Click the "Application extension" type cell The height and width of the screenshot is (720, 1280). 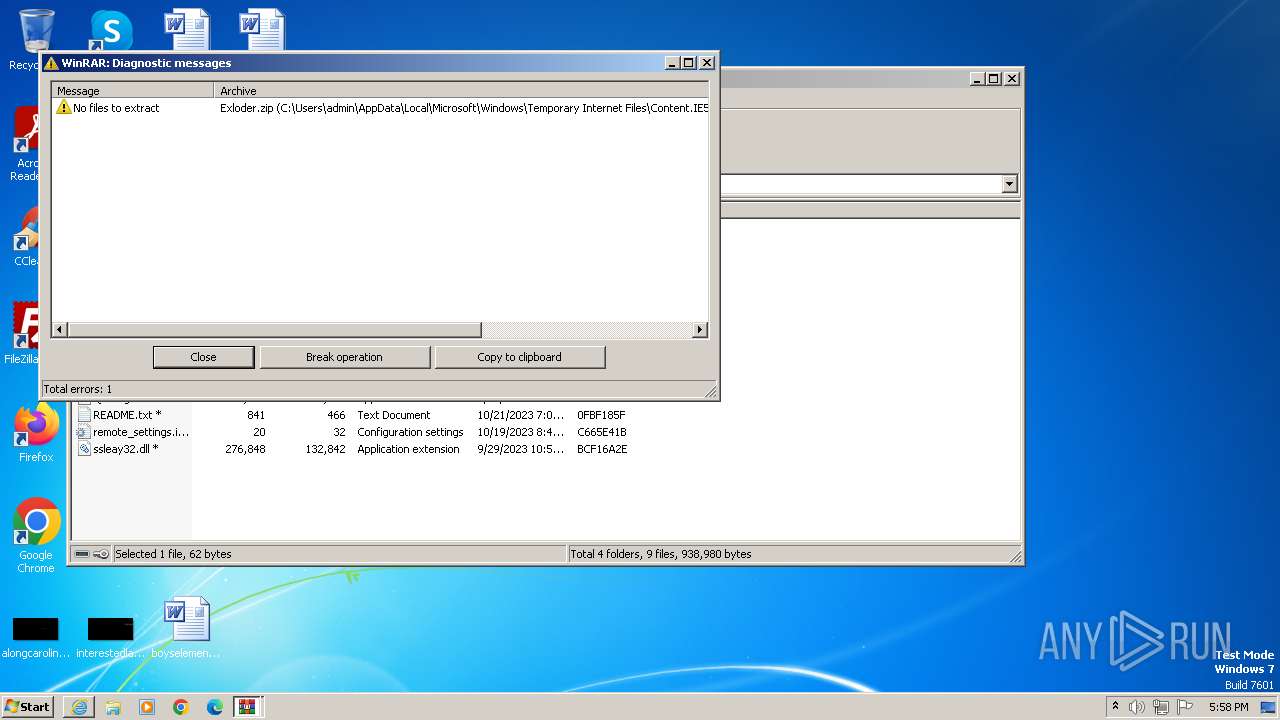(x=408, y=449)
